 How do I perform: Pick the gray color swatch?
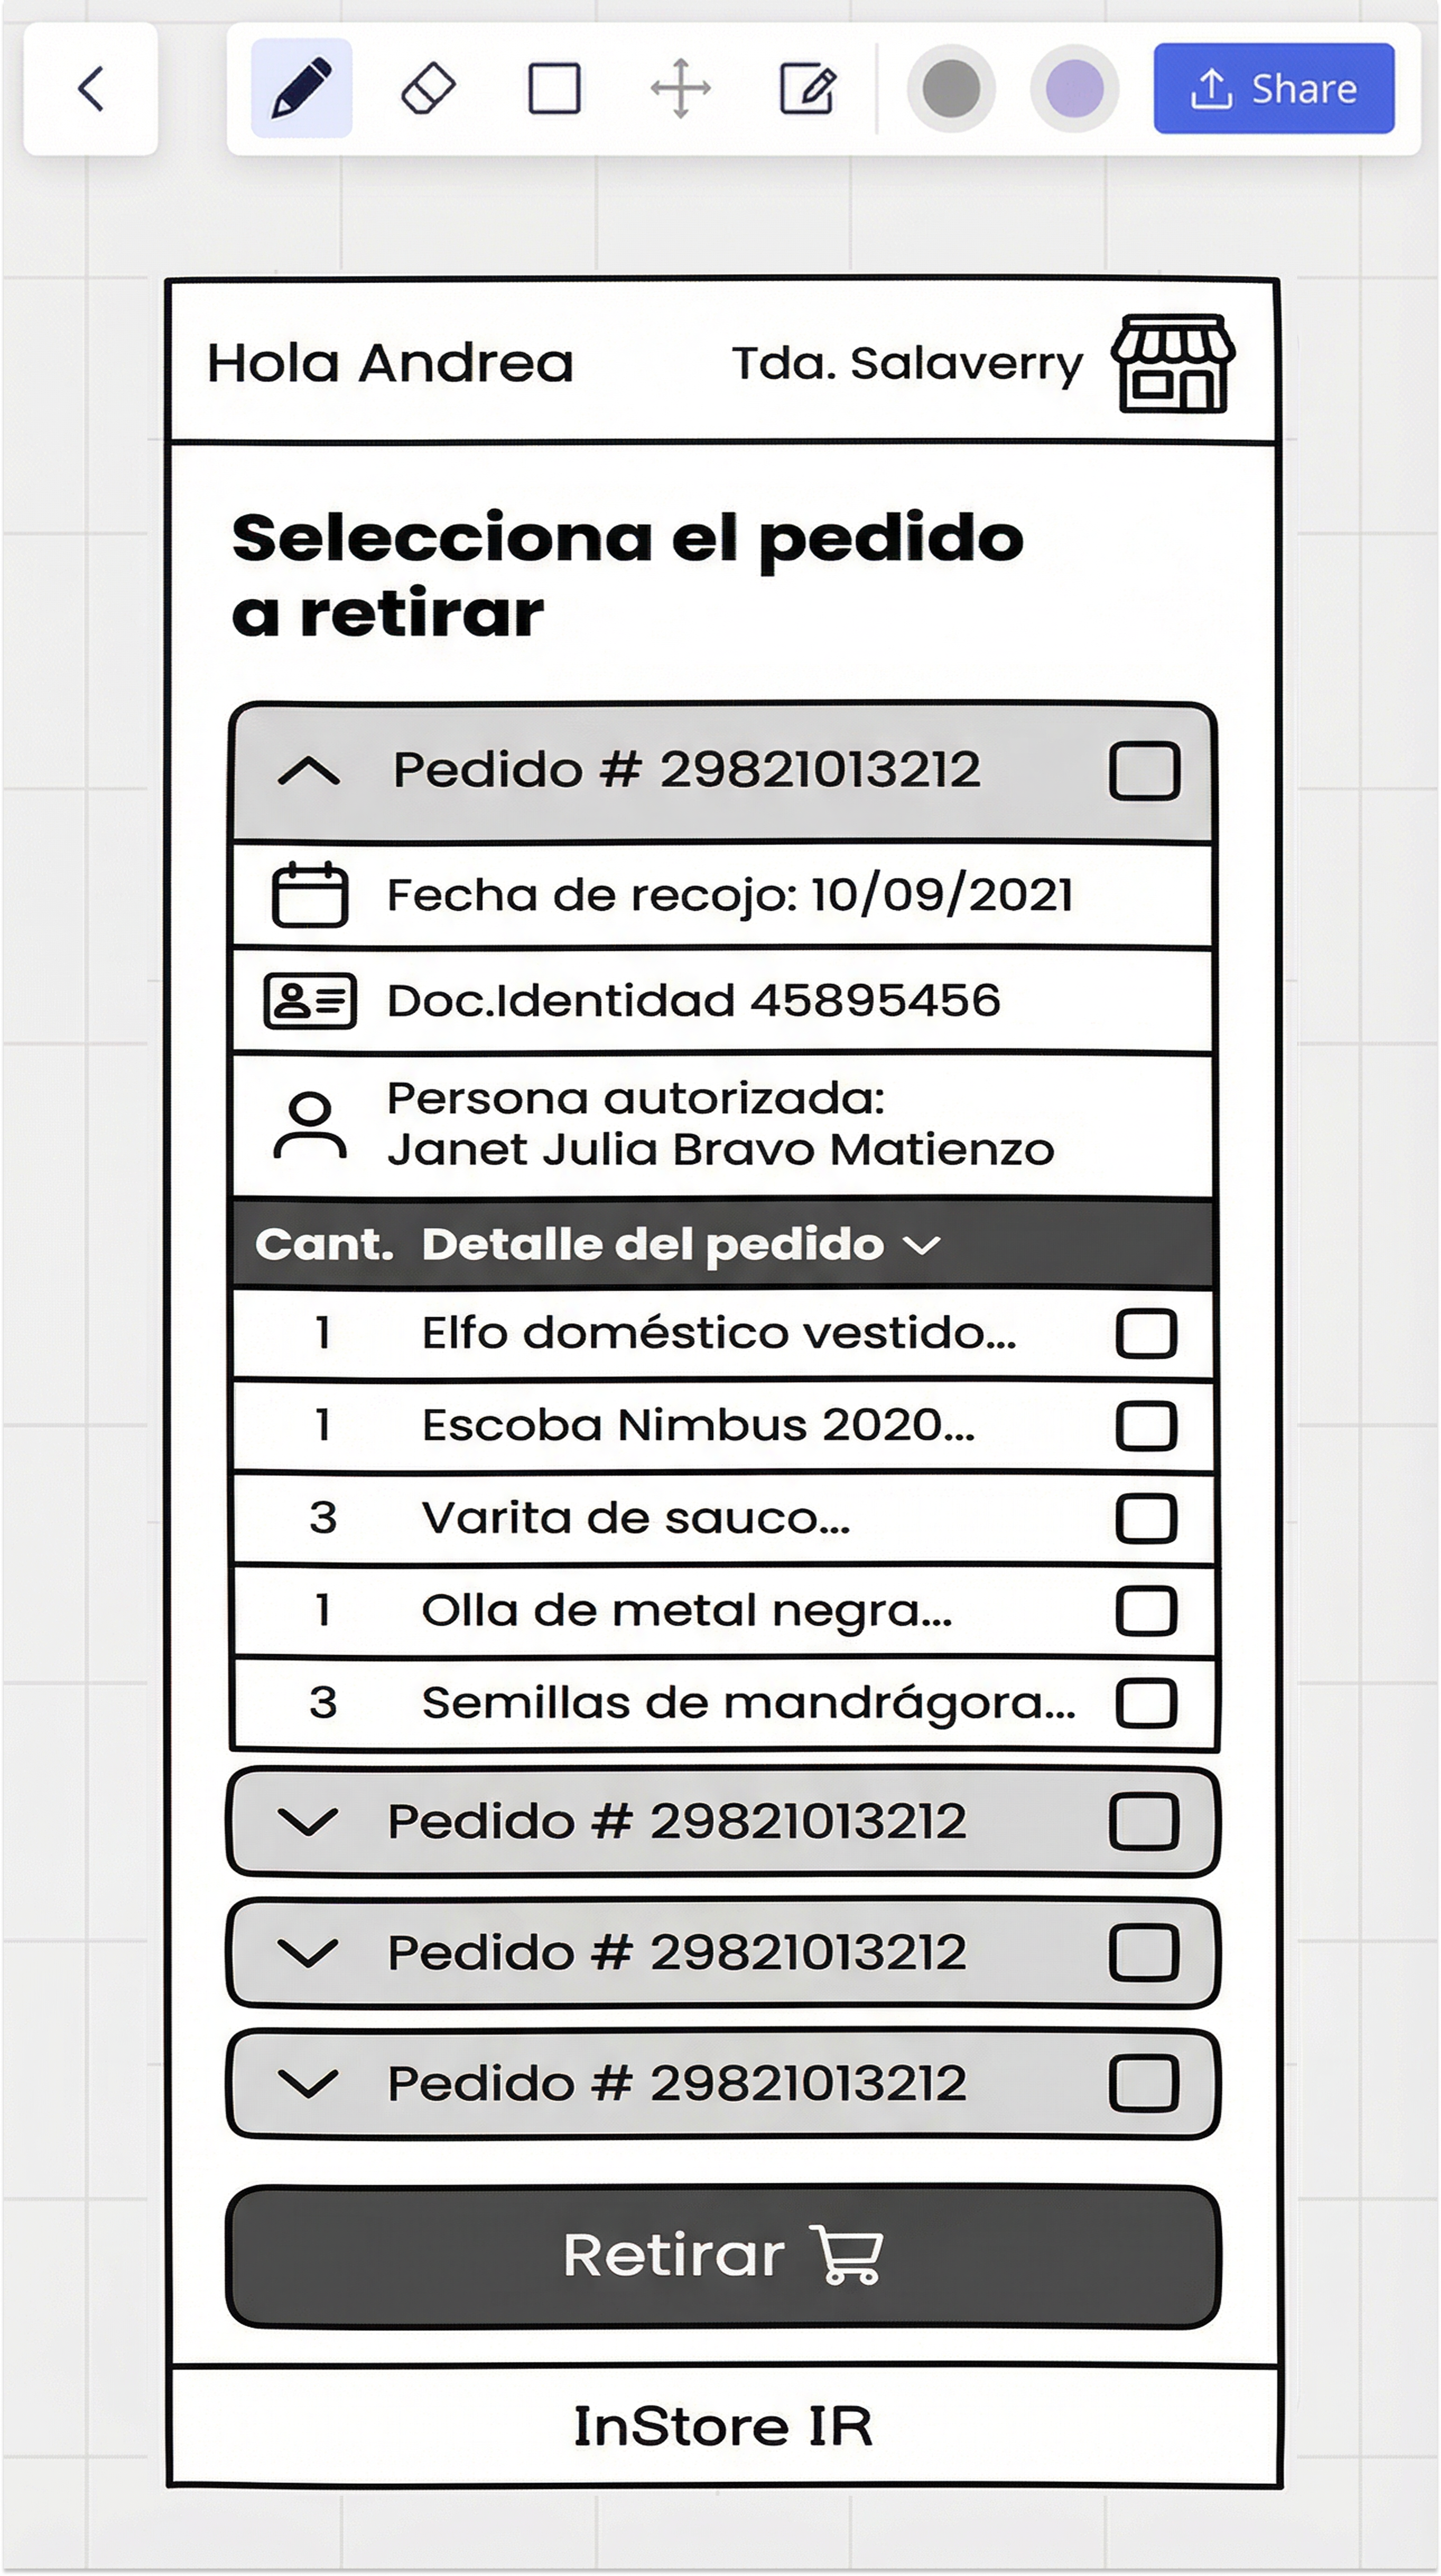pos(950,88)
